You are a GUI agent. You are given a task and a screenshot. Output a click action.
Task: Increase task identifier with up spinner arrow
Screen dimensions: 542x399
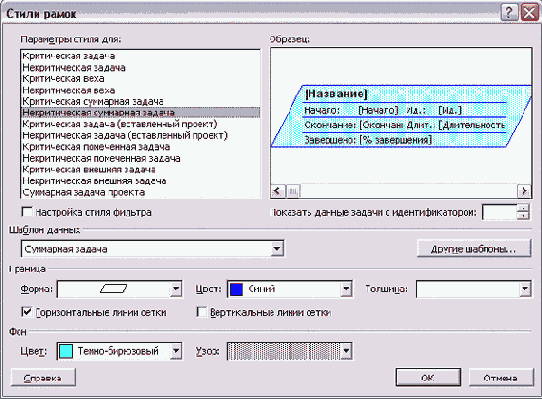[x=523, y=208]
